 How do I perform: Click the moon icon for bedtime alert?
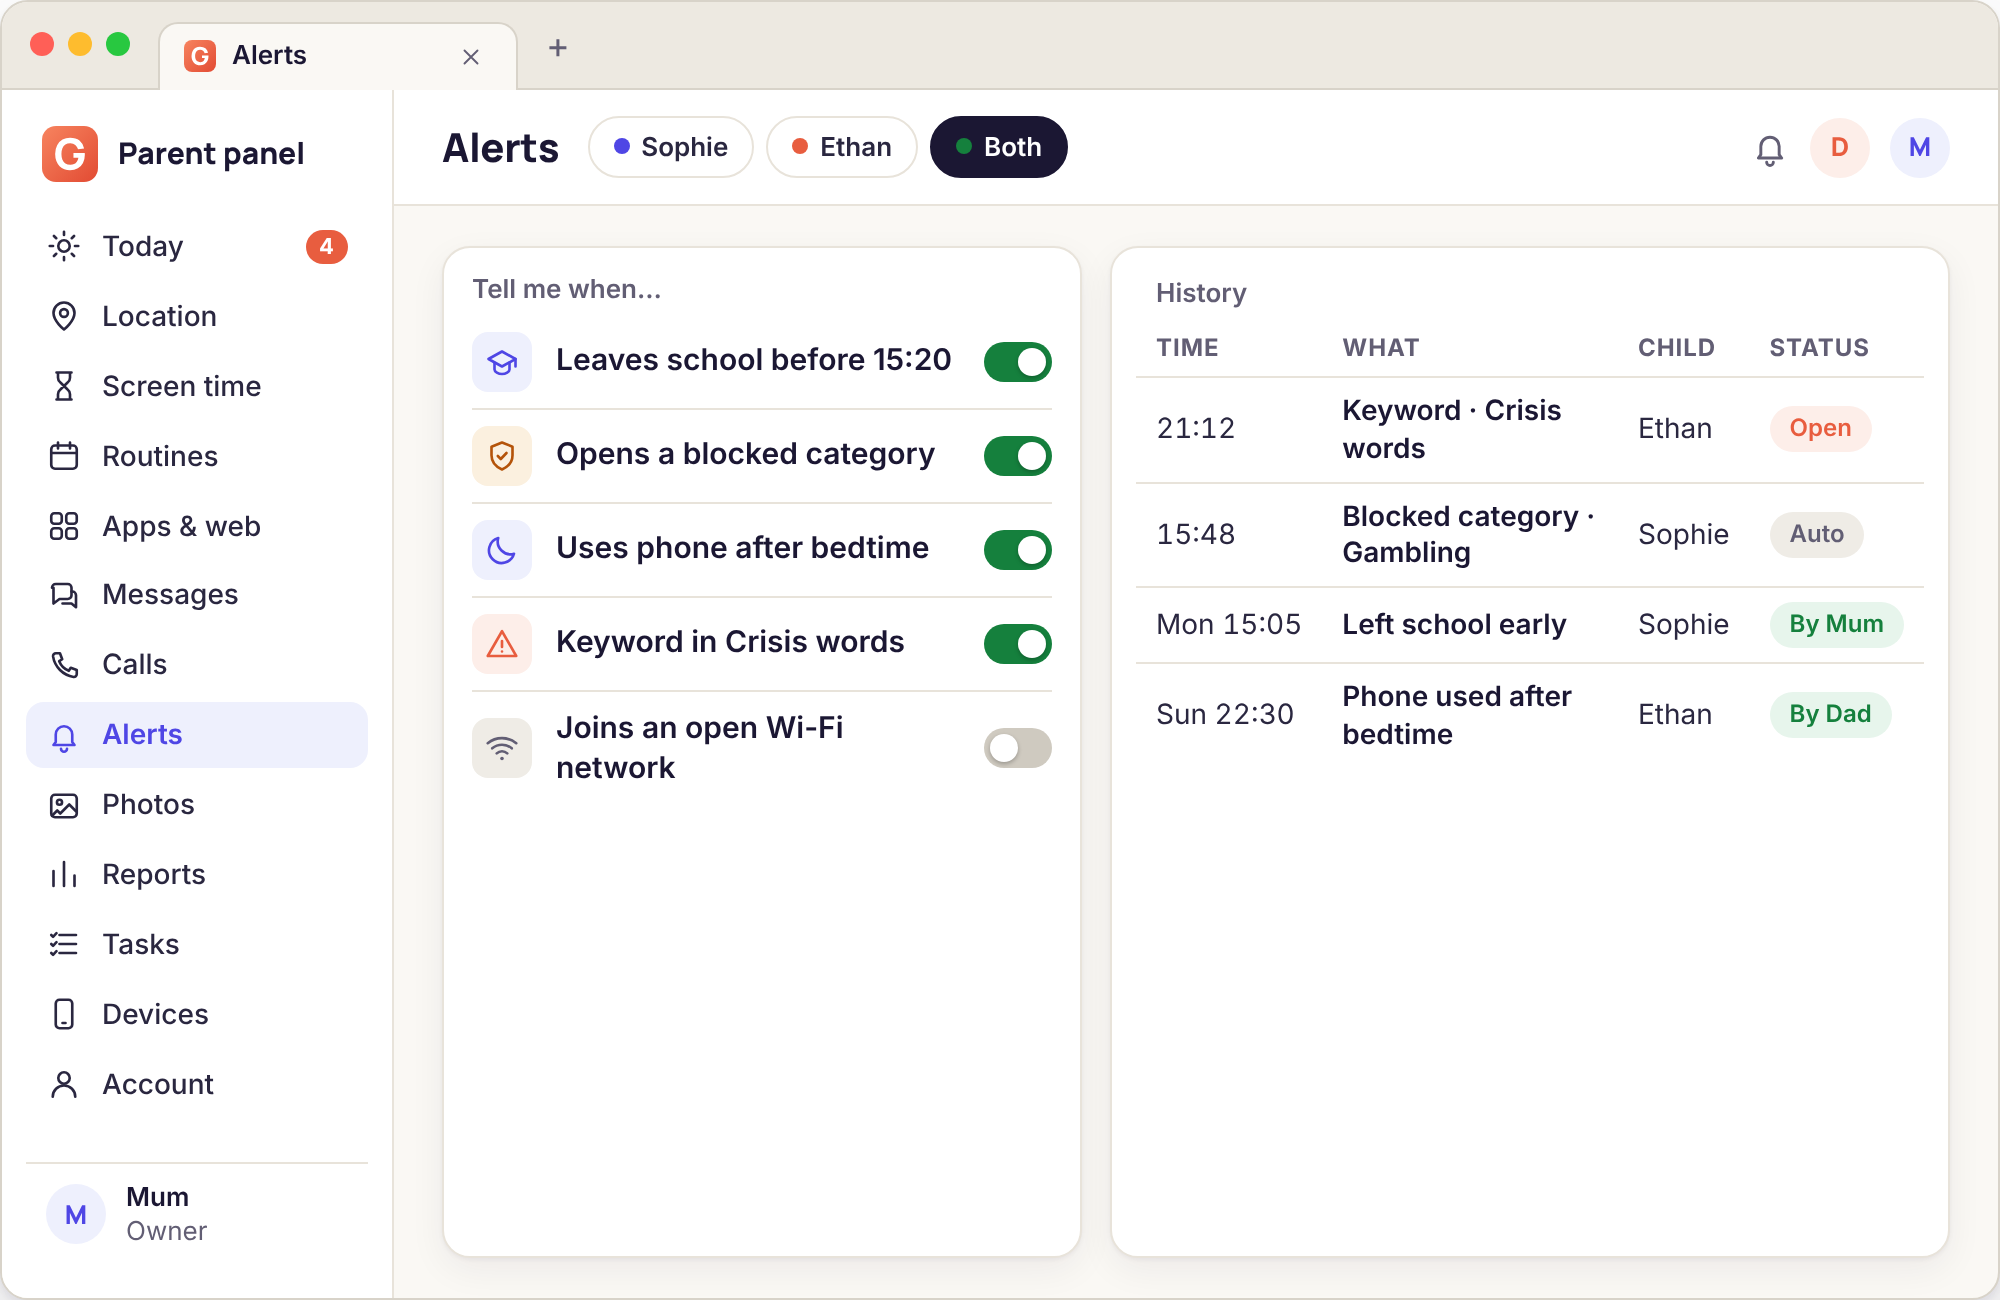[x=502, y=550]
